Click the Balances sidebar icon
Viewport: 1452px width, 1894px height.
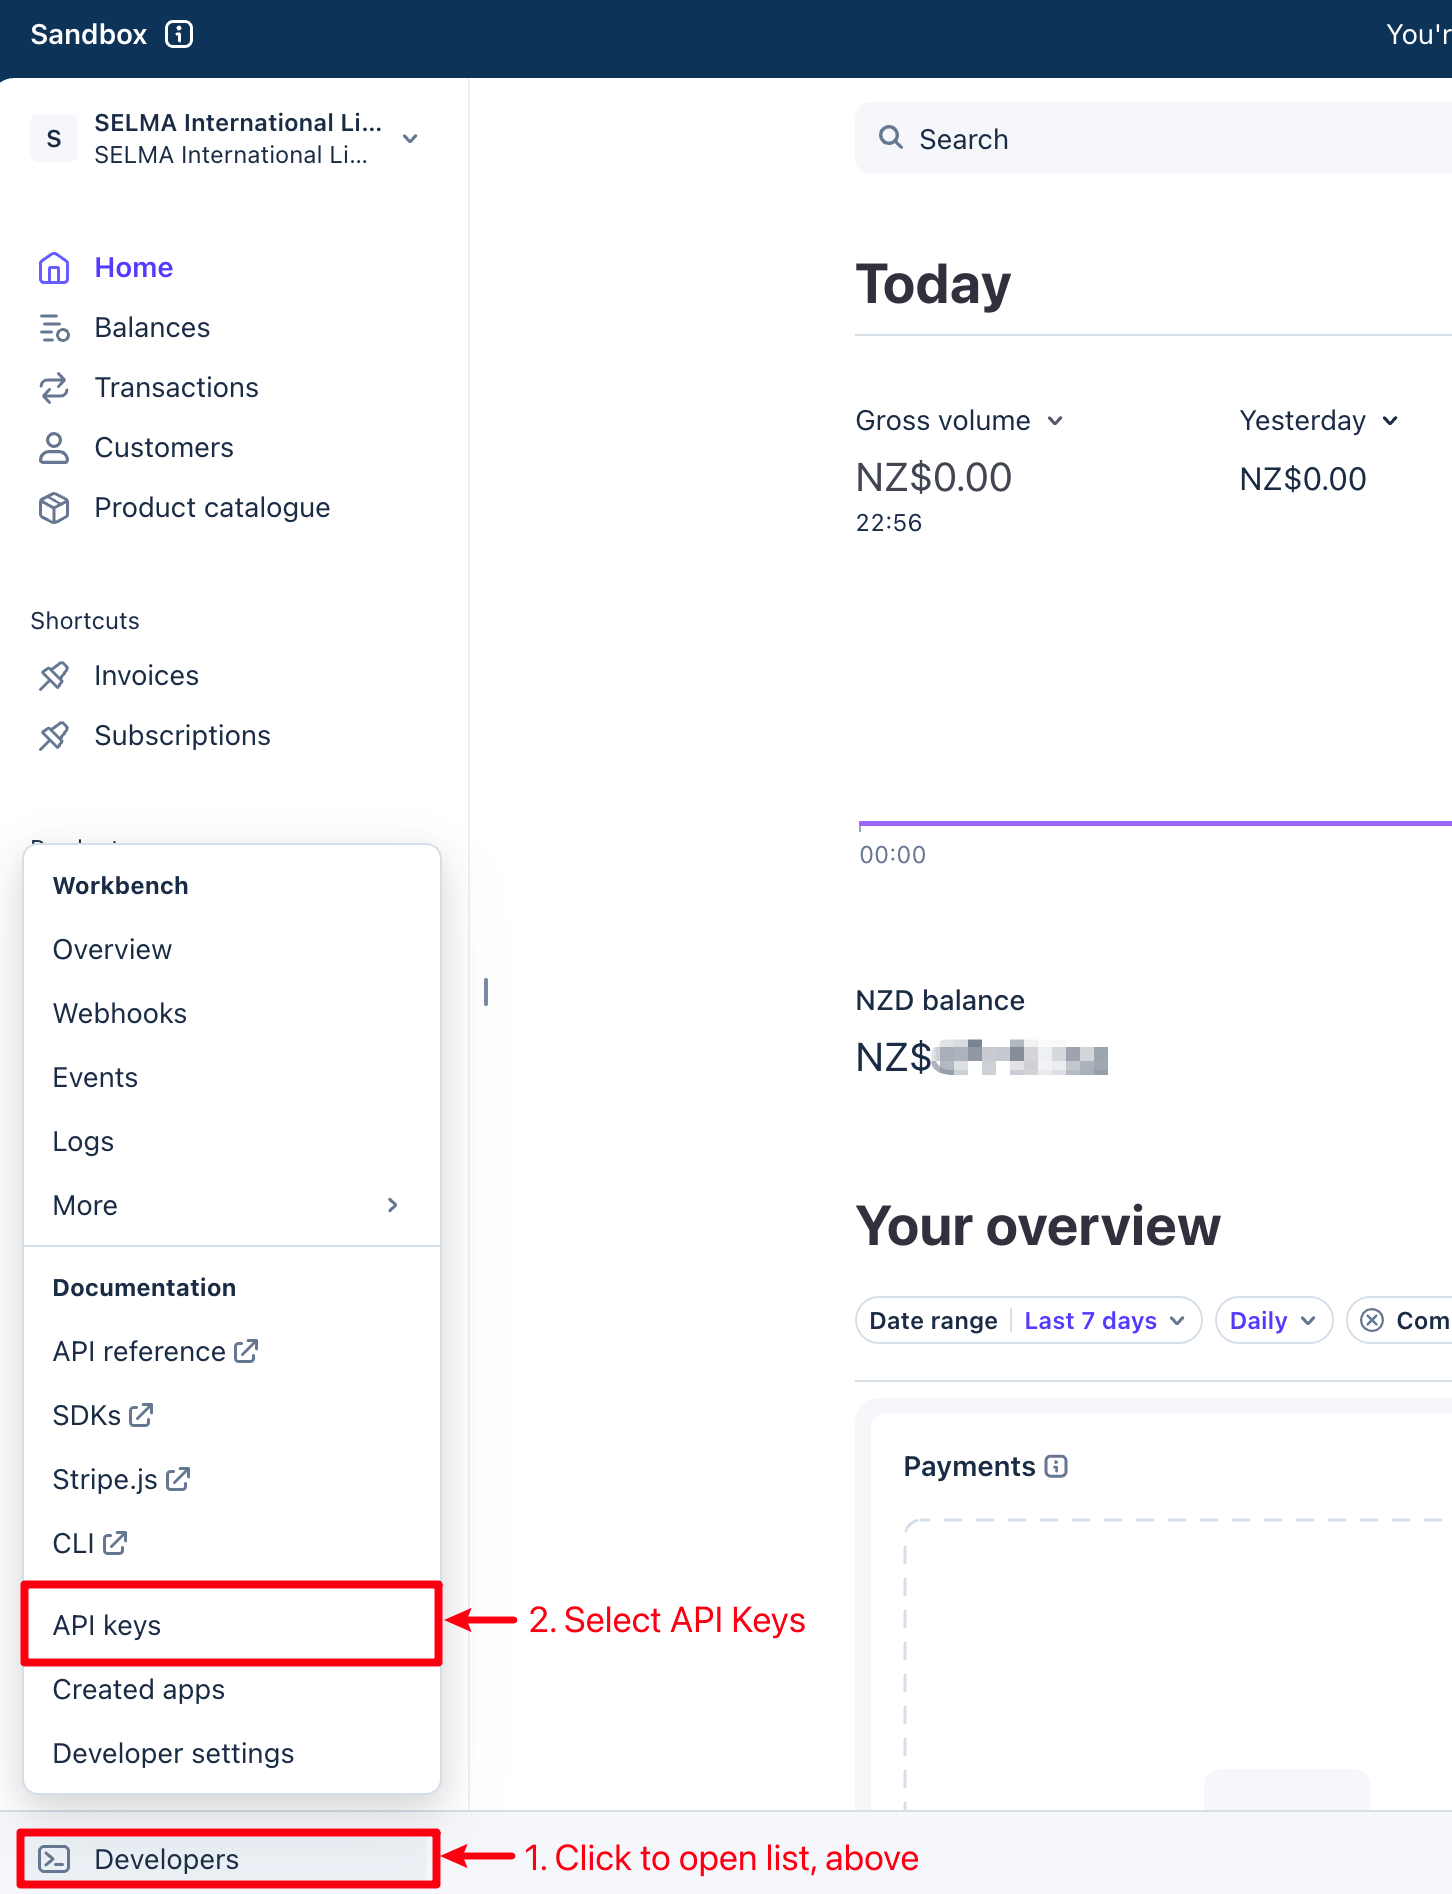click(54, 328)
